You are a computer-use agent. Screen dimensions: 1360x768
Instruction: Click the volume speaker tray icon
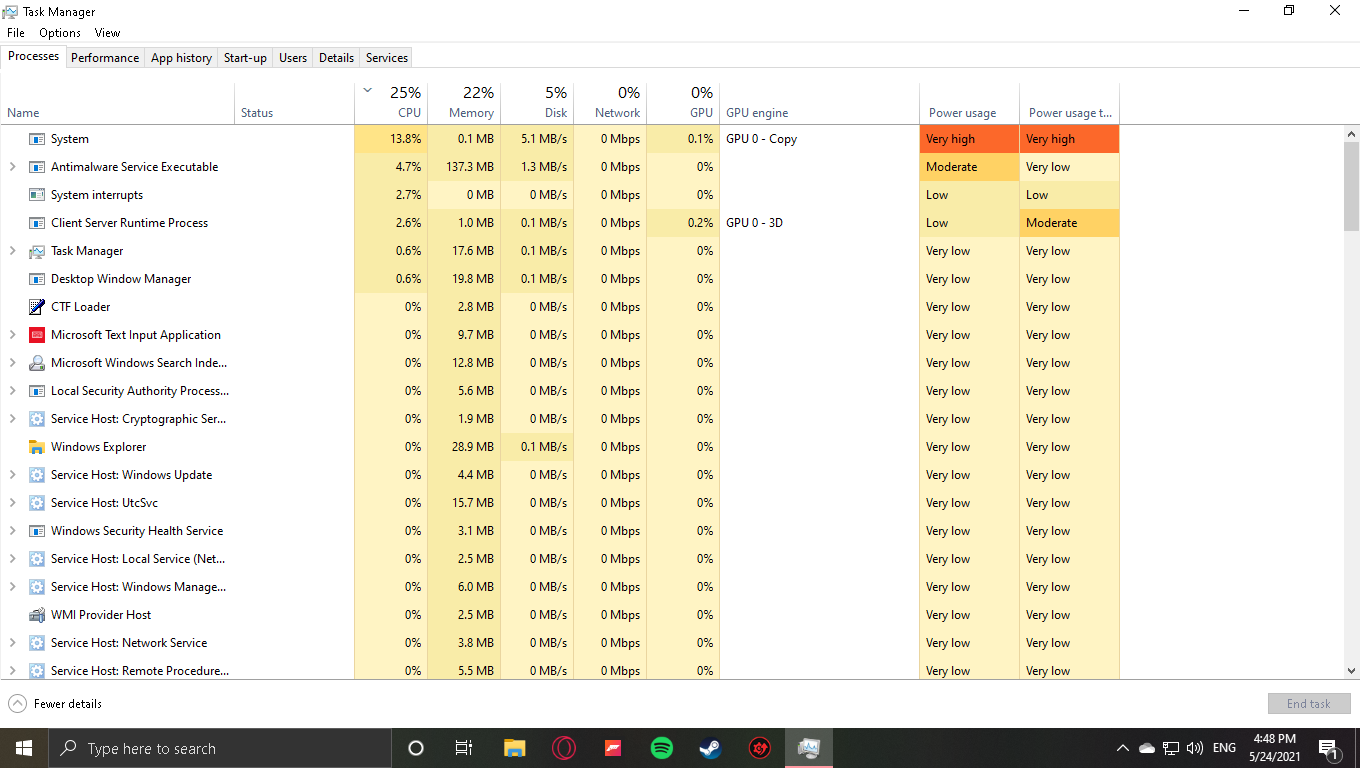coord(1195,748)
